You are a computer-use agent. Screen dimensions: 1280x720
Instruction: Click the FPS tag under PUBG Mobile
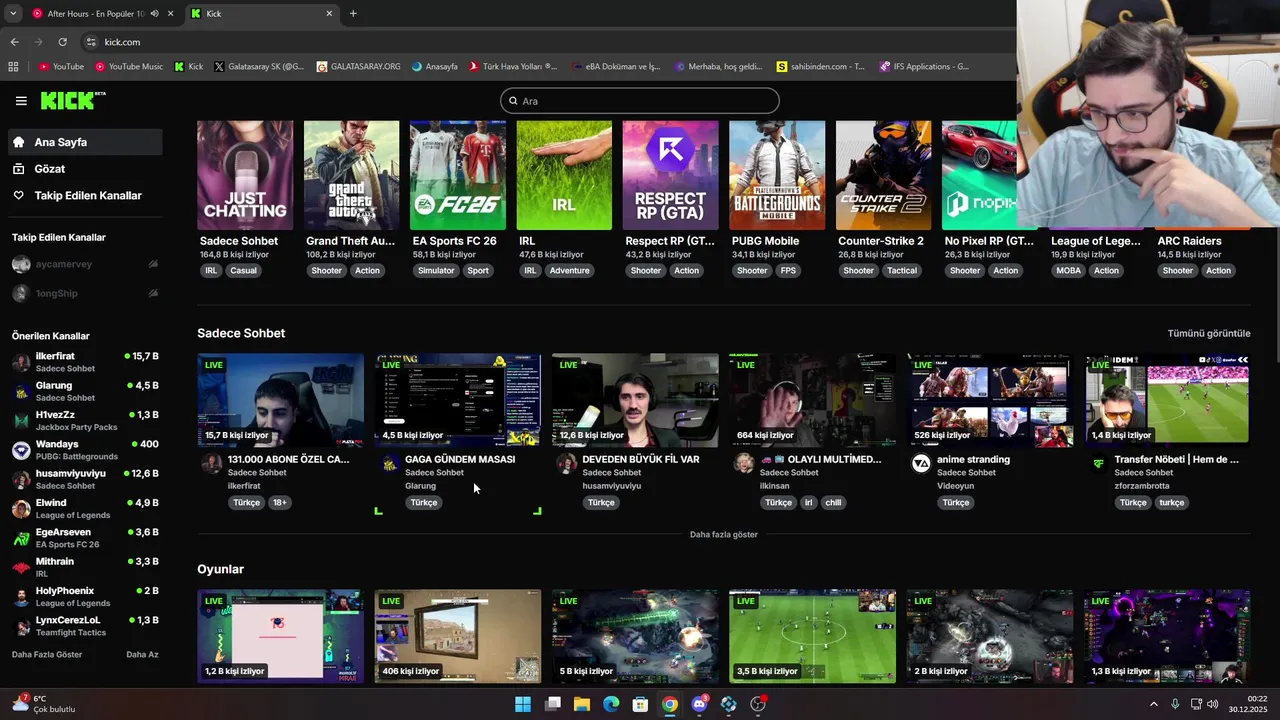point(788,271)
